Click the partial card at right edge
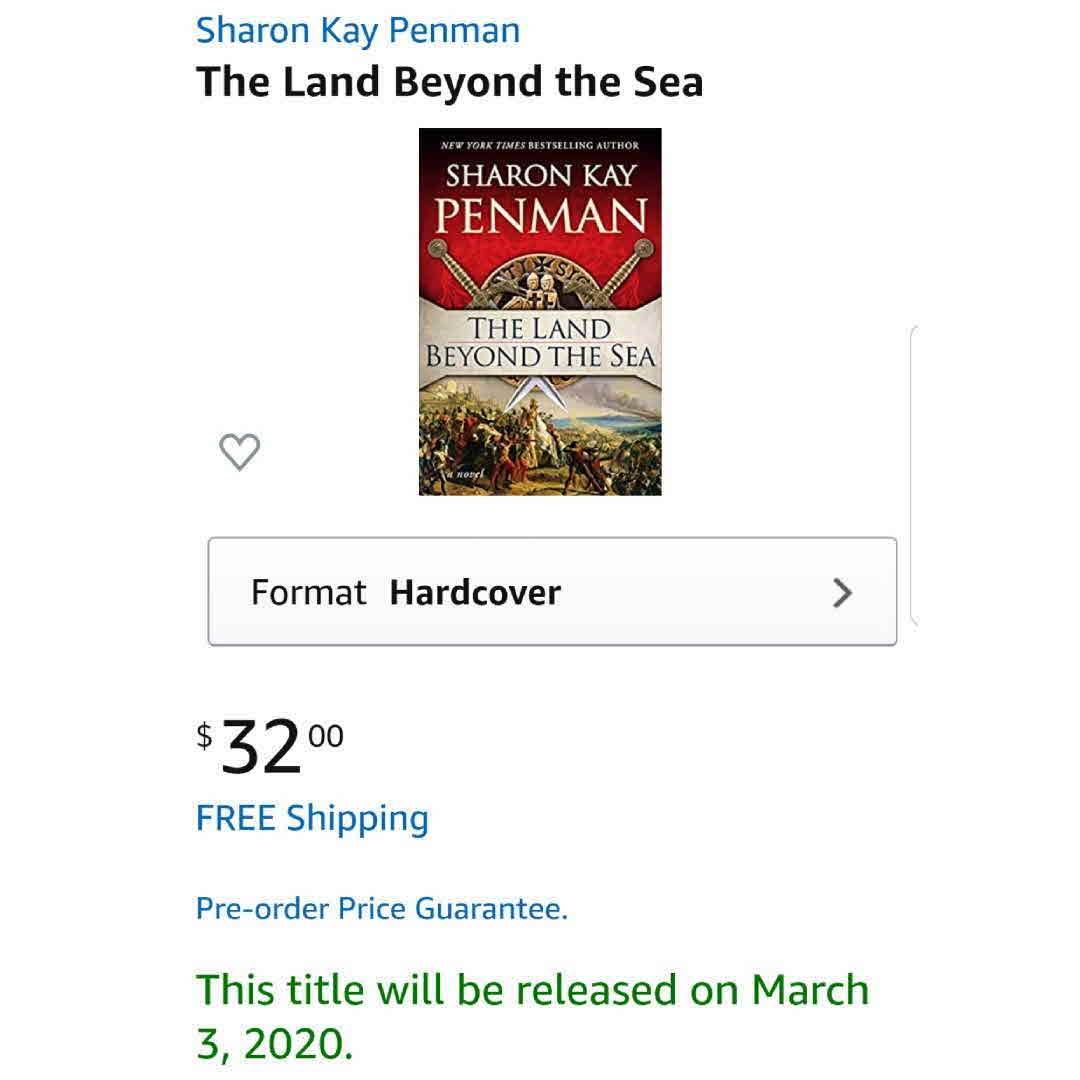Viewport: 1080px width, 1080px height. coord(912,475)
